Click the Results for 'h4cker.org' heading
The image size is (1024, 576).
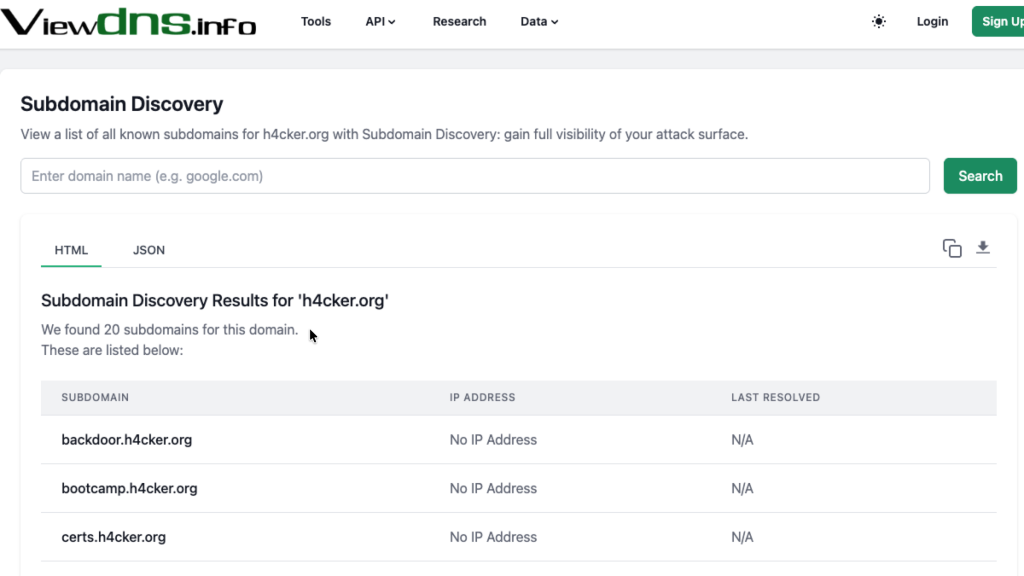[215, 300]
